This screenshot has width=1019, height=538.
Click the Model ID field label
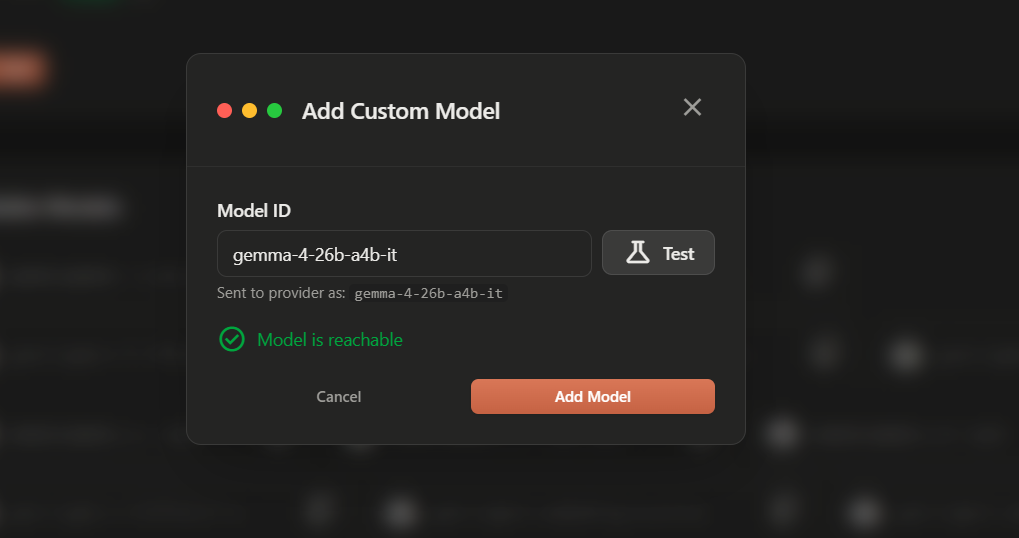[254, 211]
